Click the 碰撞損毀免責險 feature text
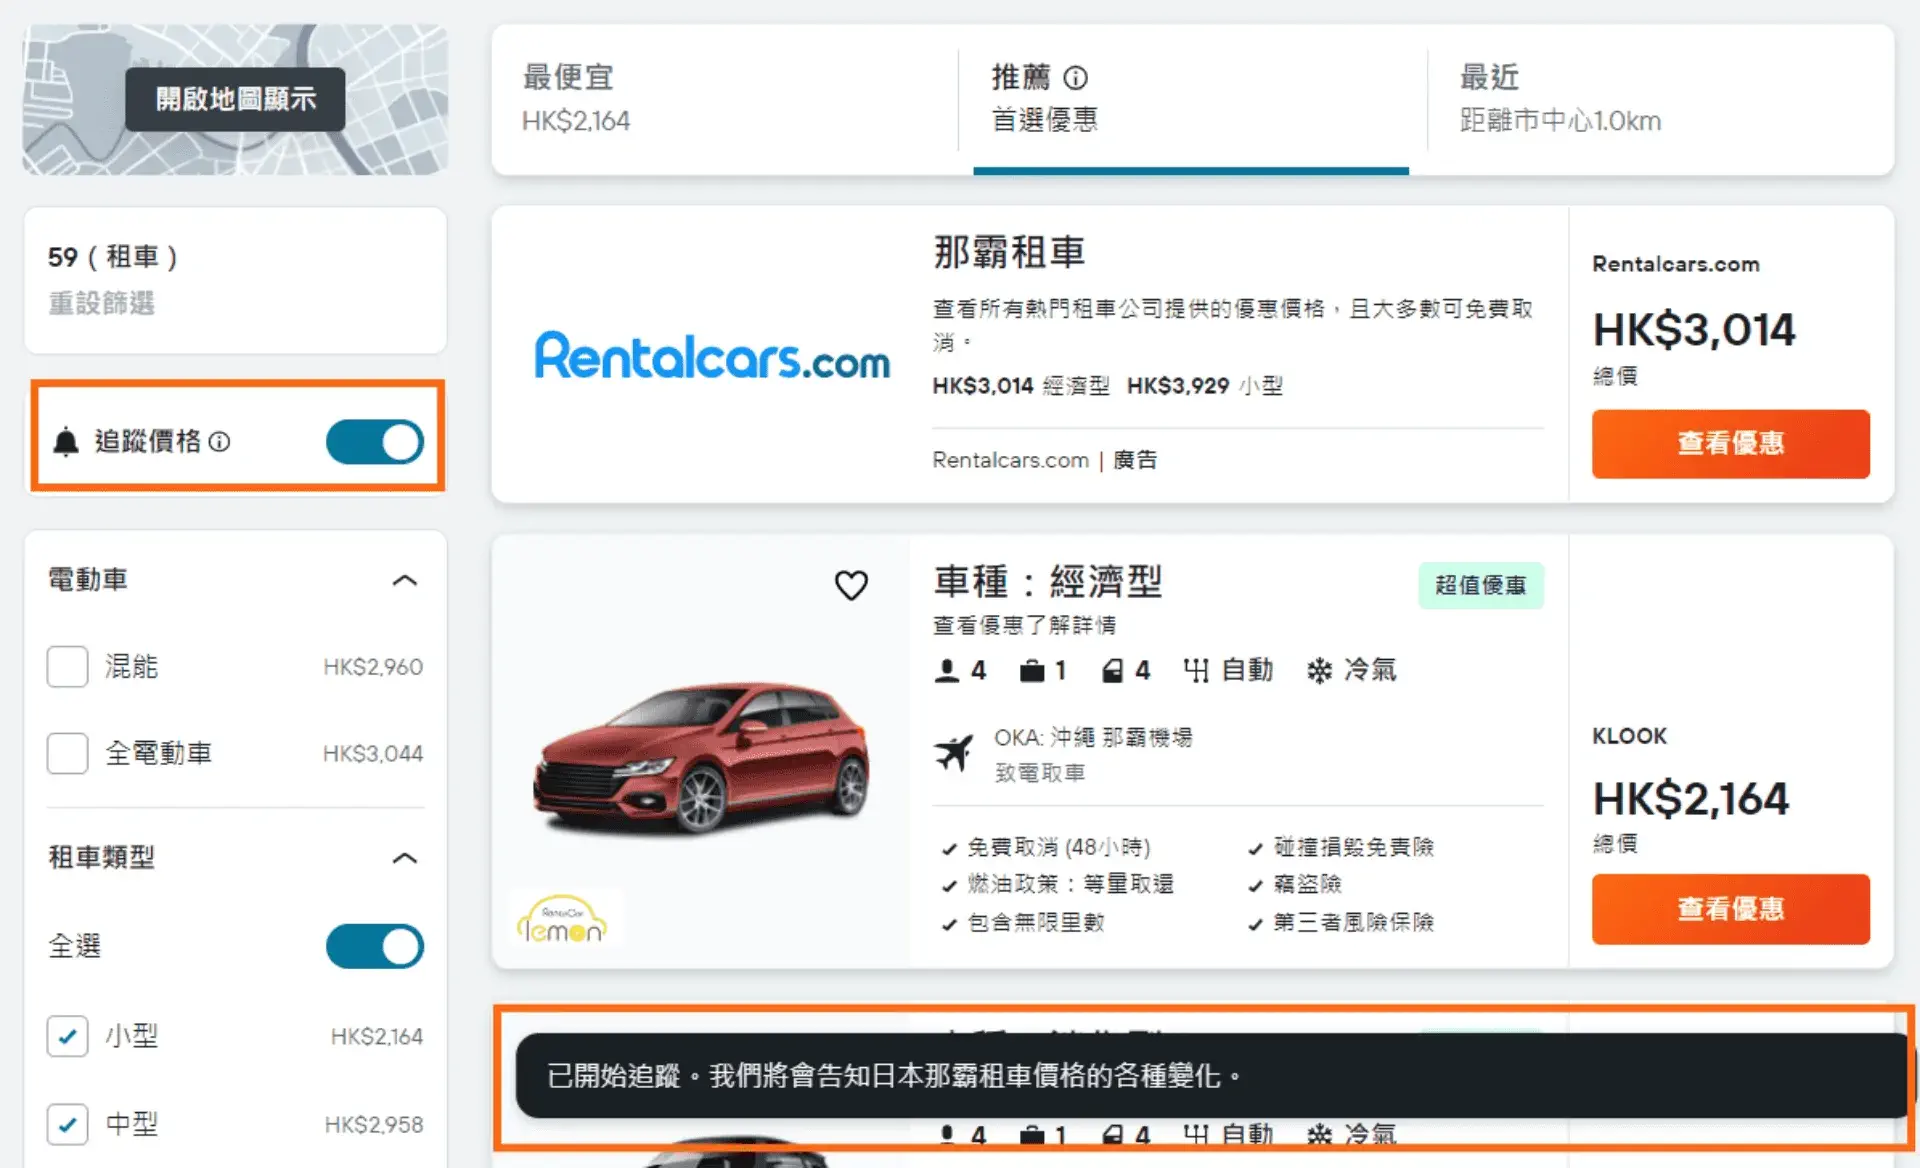Viewport: 1920px width, 1168px height. pos(1354,848)
